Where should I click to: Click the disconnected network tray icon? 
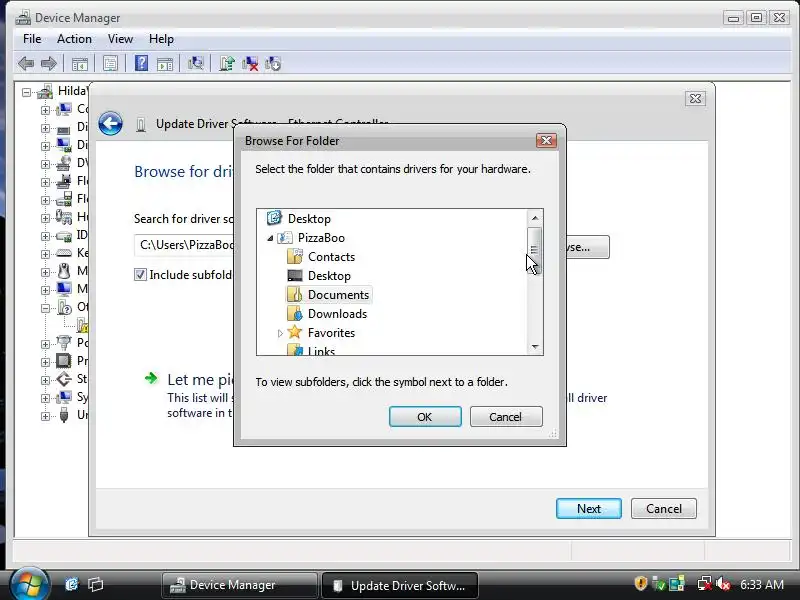click(x=705, y=584)
